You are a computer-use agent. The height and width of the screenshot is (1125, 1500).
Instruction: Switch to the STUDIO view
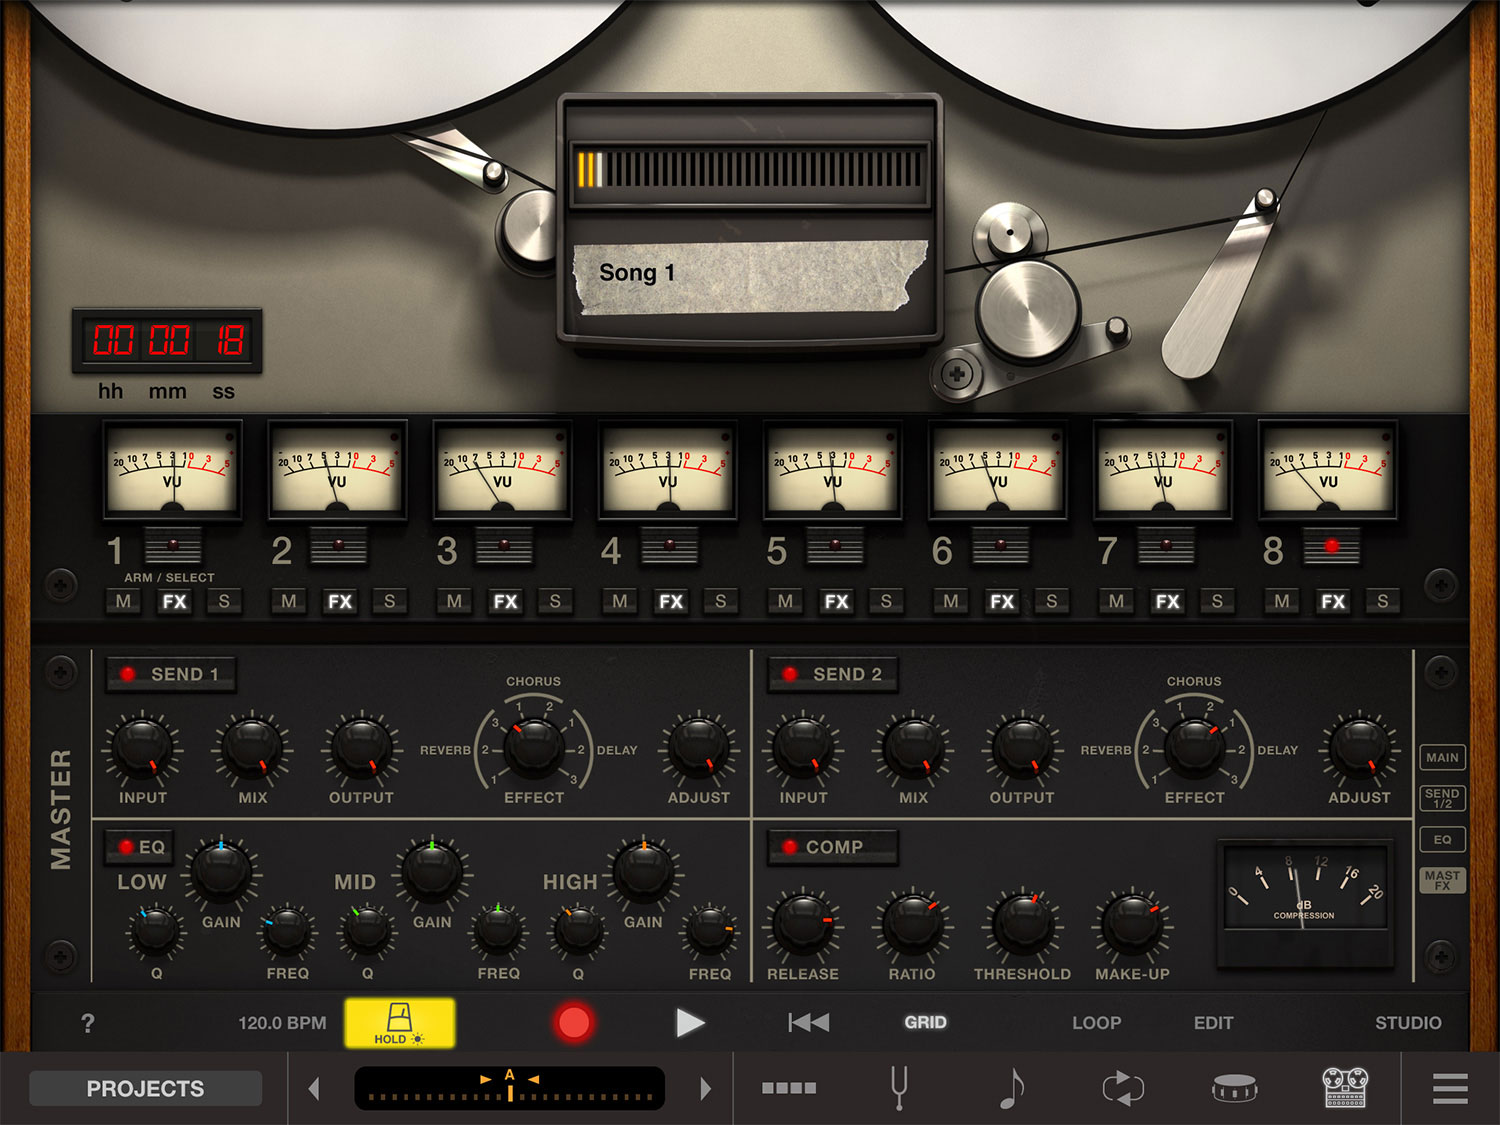tap(1409, 1022)
